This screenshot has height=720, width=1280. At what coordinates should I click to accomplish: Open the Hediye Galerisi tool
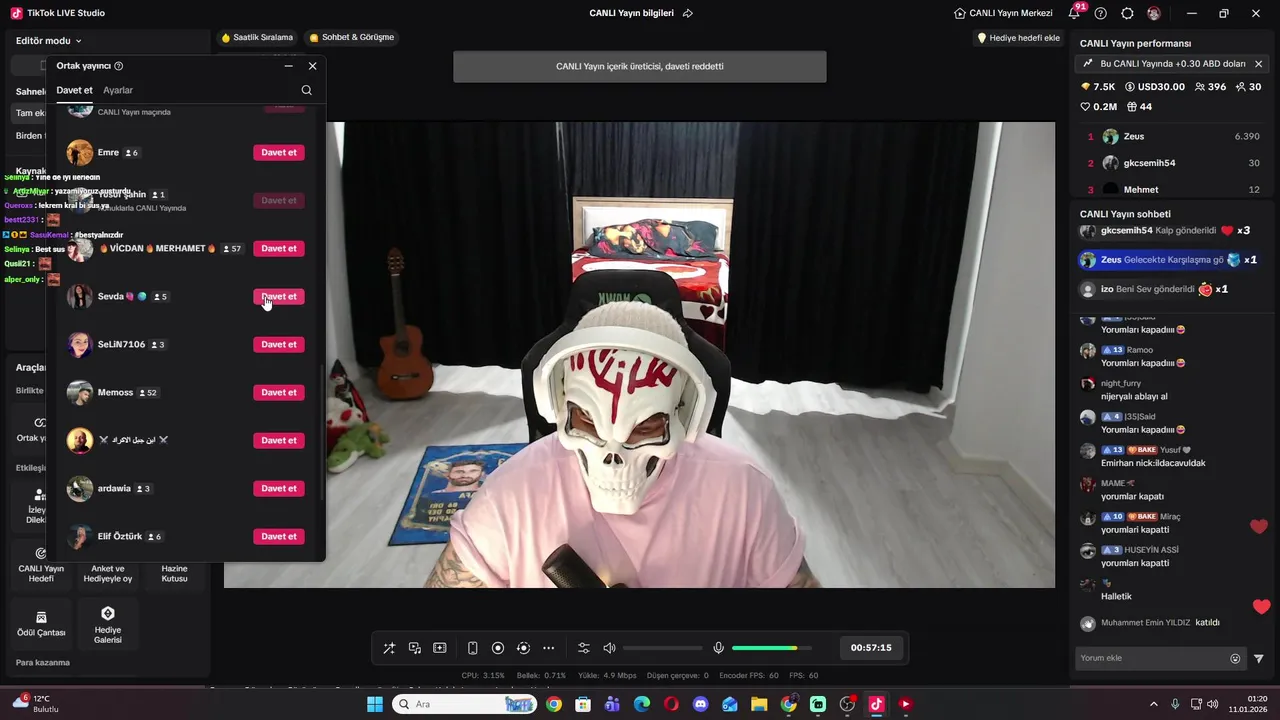[x=108, y=624]
